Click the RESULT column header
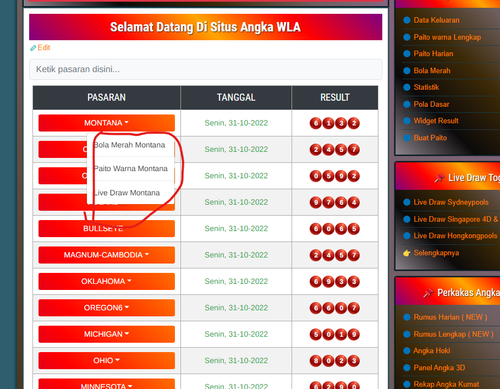The width and height of the screenshot is (500, 389). (x=335, y=97)
